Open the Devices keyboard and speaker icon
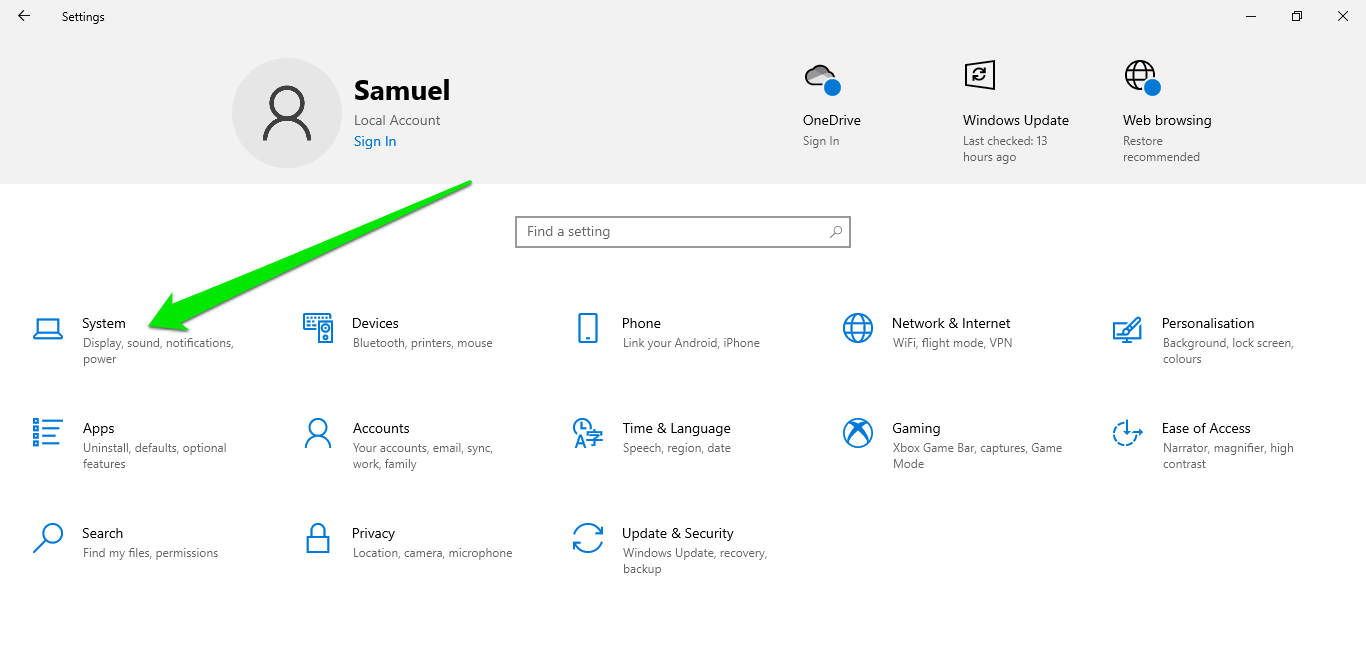The image size is (1366, 663). [318, 328]
